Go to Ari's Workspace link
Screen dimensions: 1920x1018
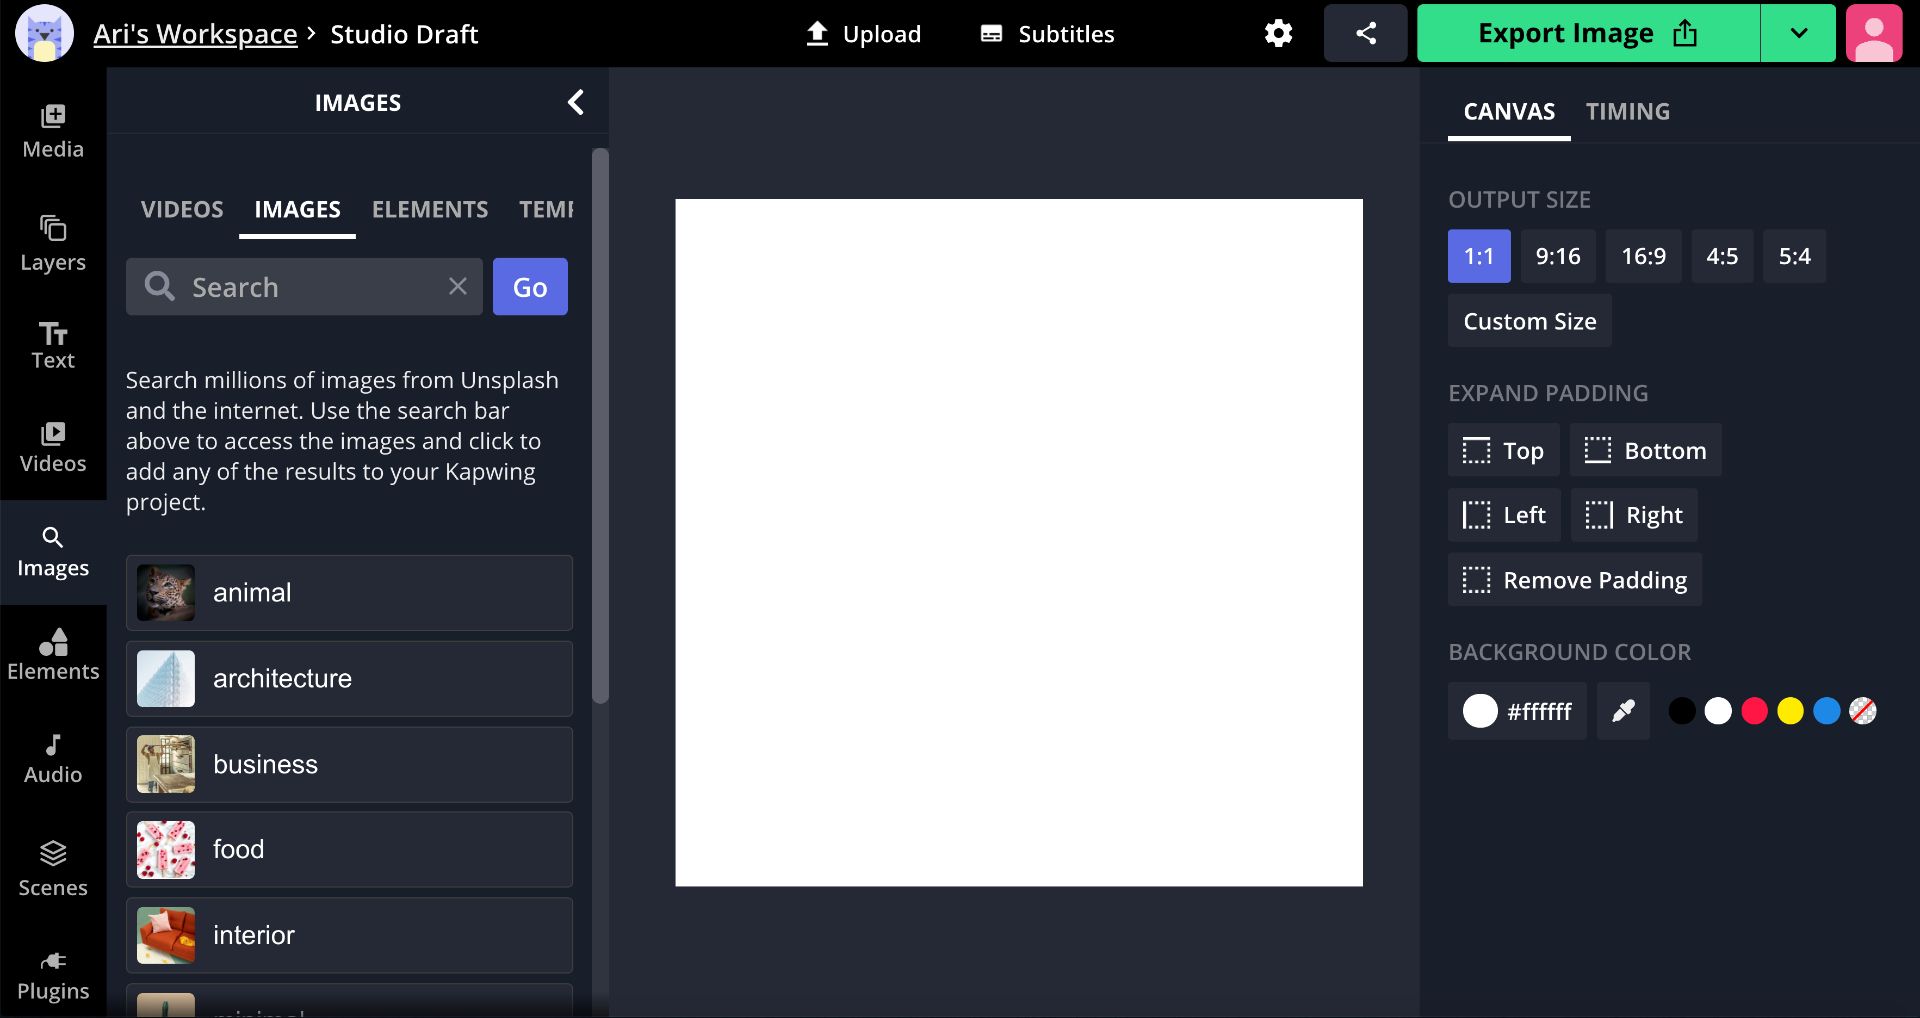(195, 34)
